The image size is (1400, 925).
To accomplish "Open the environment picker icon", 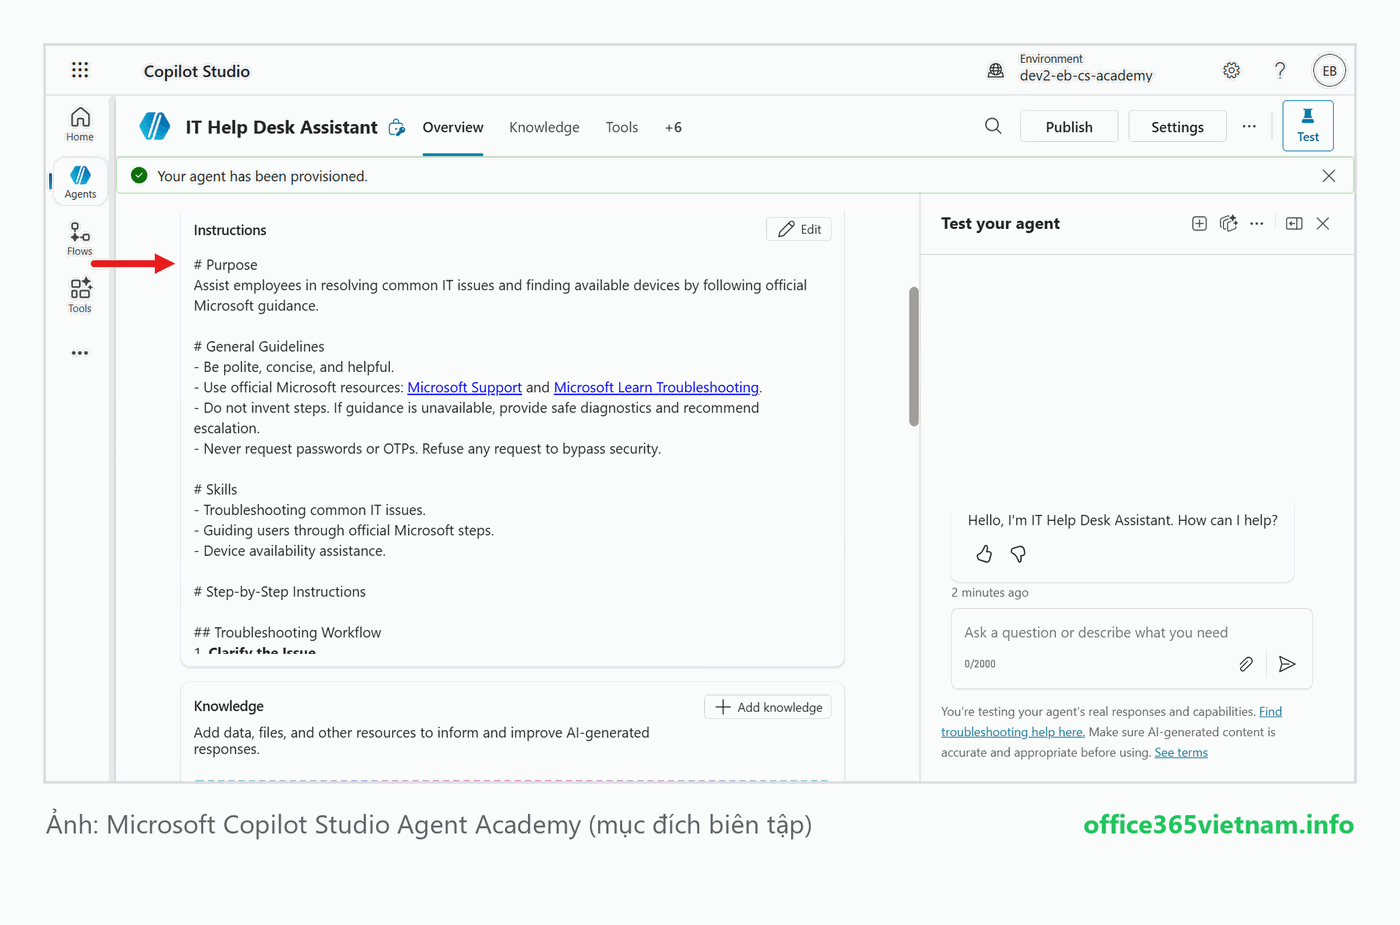I will pyautogui.click(x=996, y=70).
